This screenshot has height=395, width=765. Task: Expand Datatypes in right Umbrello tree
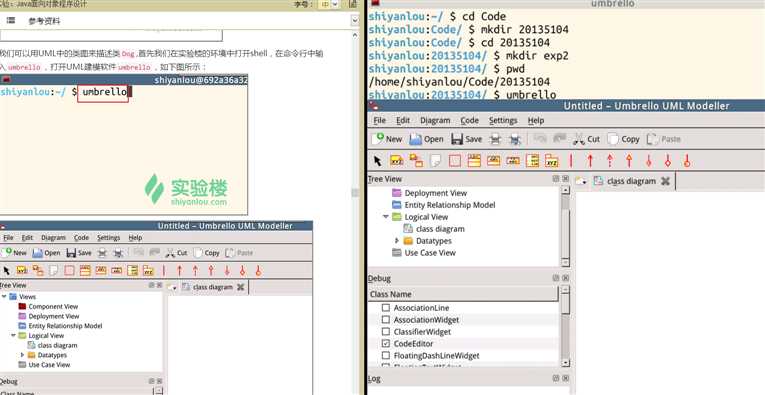click(397, 240)
